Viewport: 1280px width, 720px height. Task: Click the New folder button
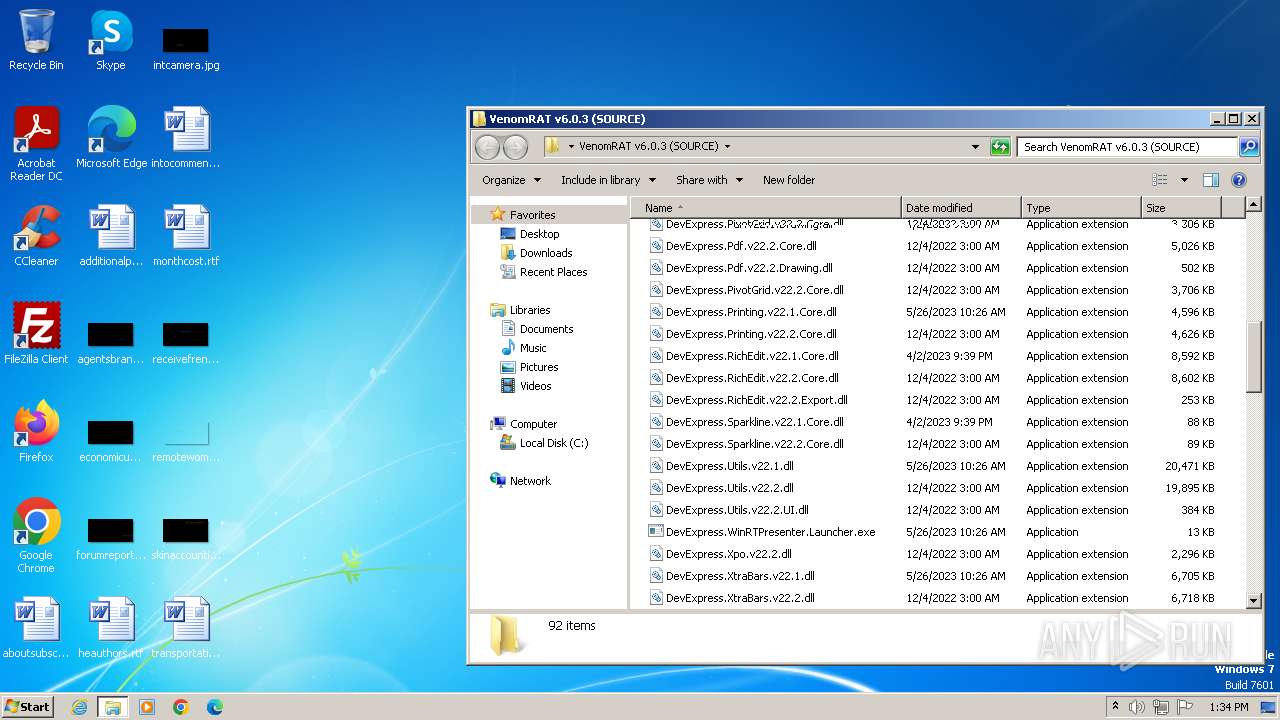789,180
